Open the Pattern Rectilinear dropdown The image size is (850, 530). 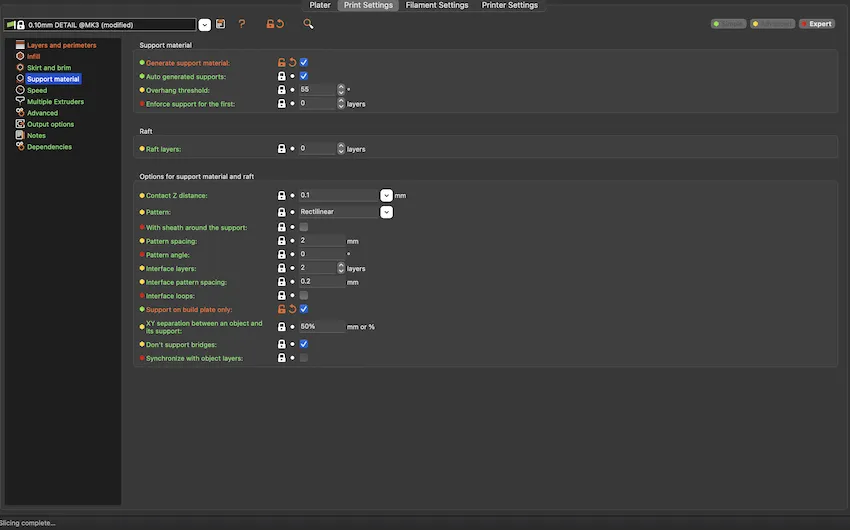[x=386, y=212]
